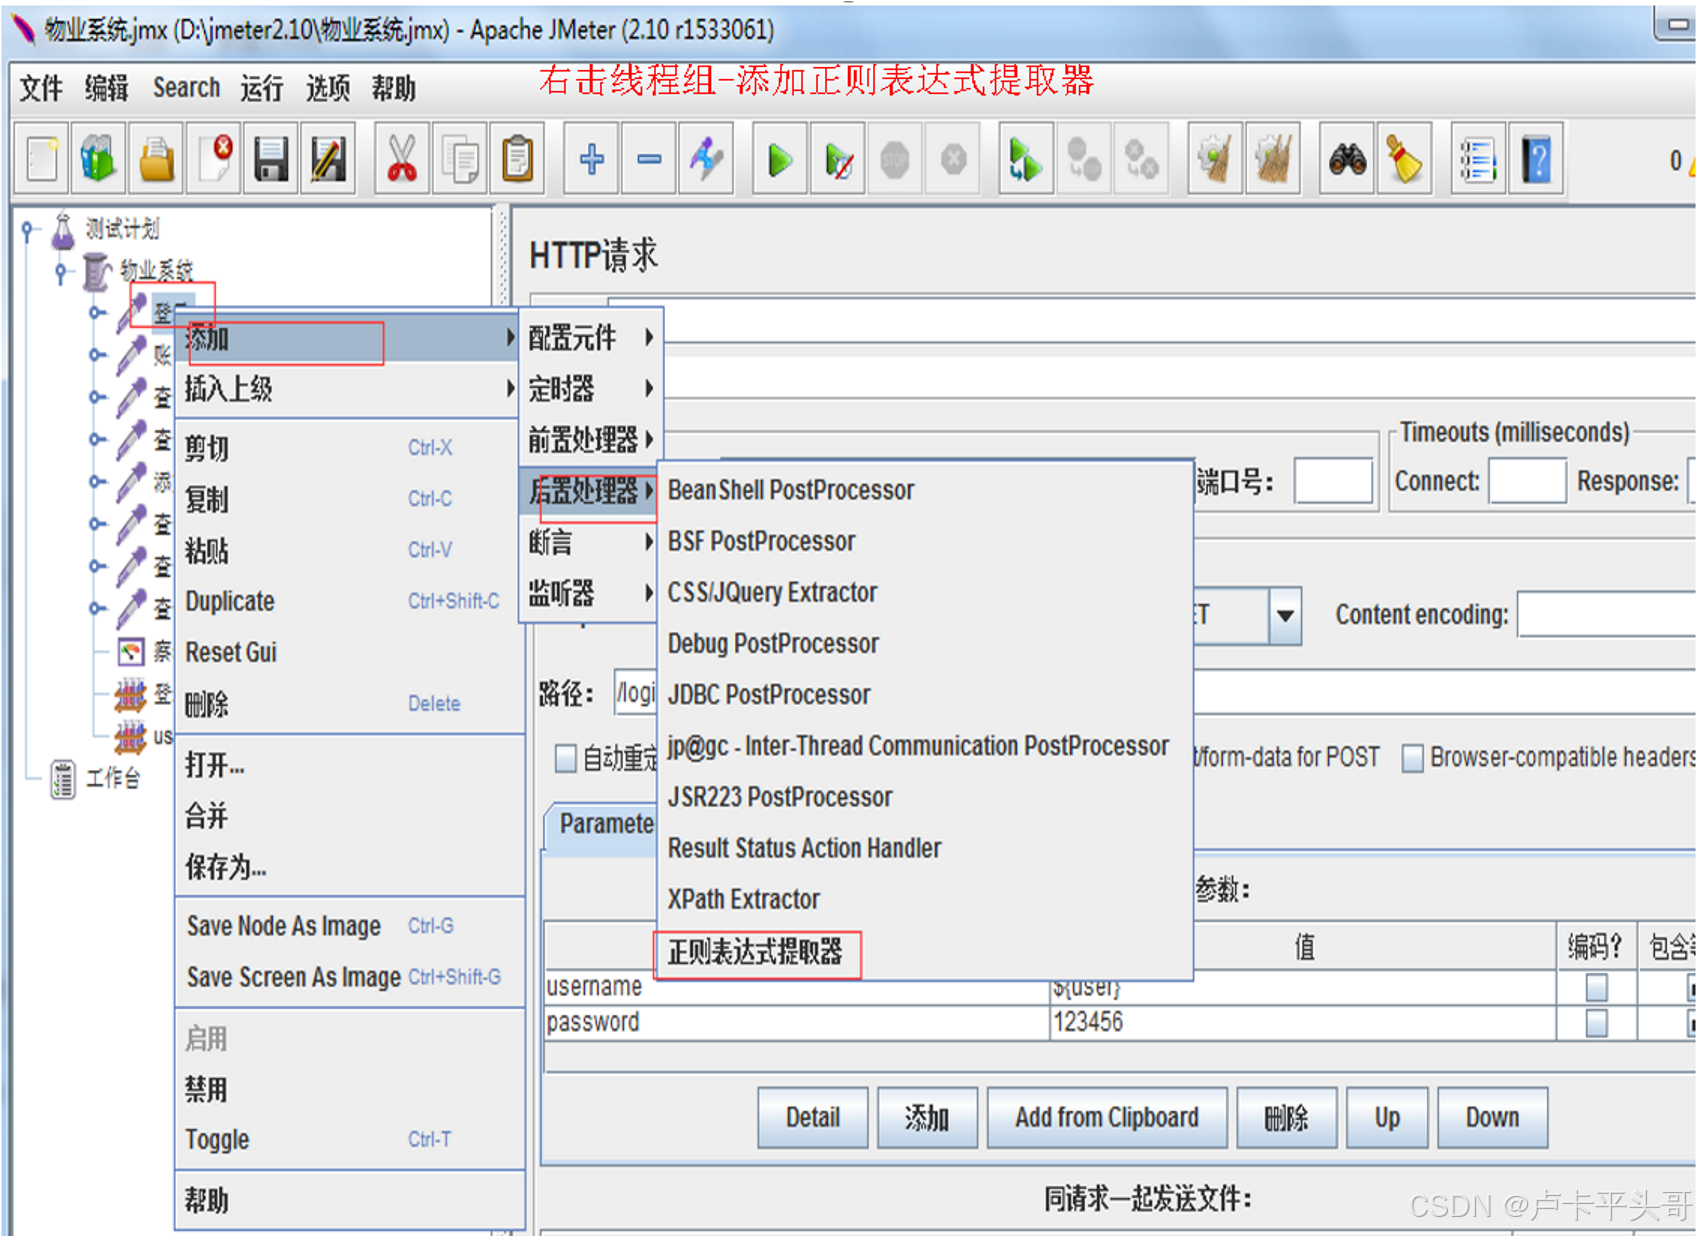
Task: Collapse the 物业系统 tree expander
Action: (62, 271)
